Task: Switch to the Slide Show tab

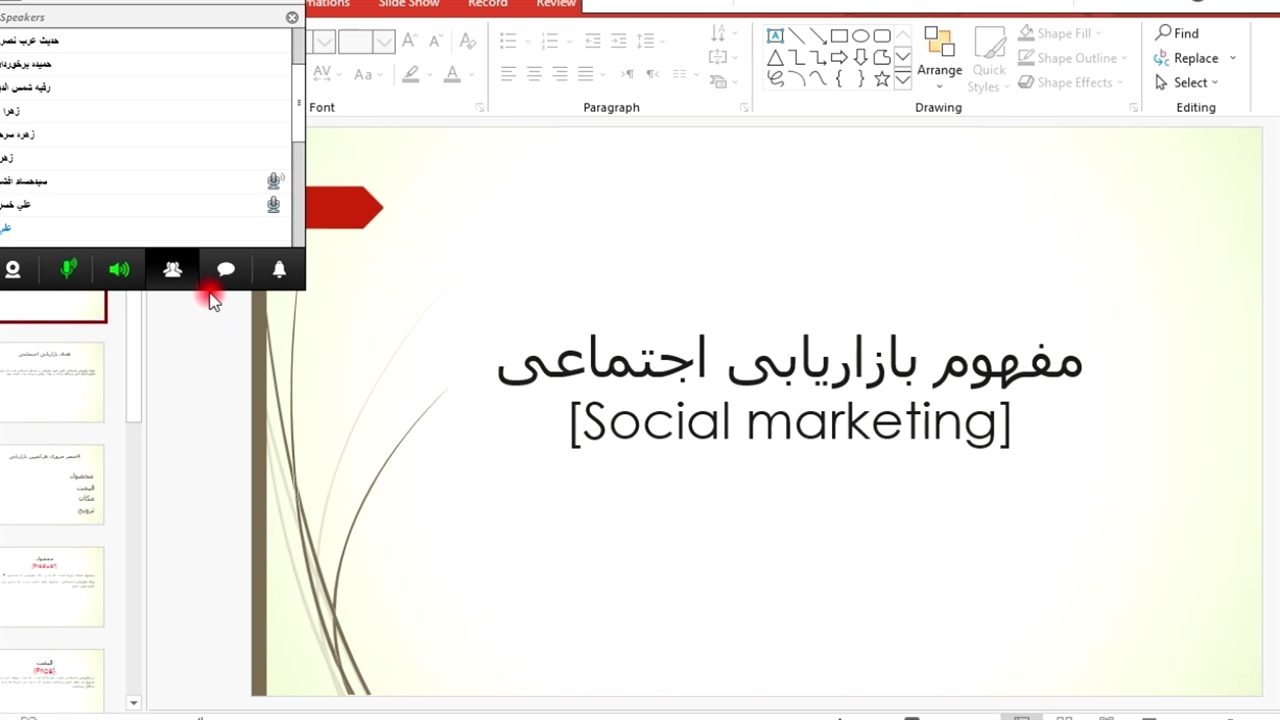Action: [x=409, y=4]
